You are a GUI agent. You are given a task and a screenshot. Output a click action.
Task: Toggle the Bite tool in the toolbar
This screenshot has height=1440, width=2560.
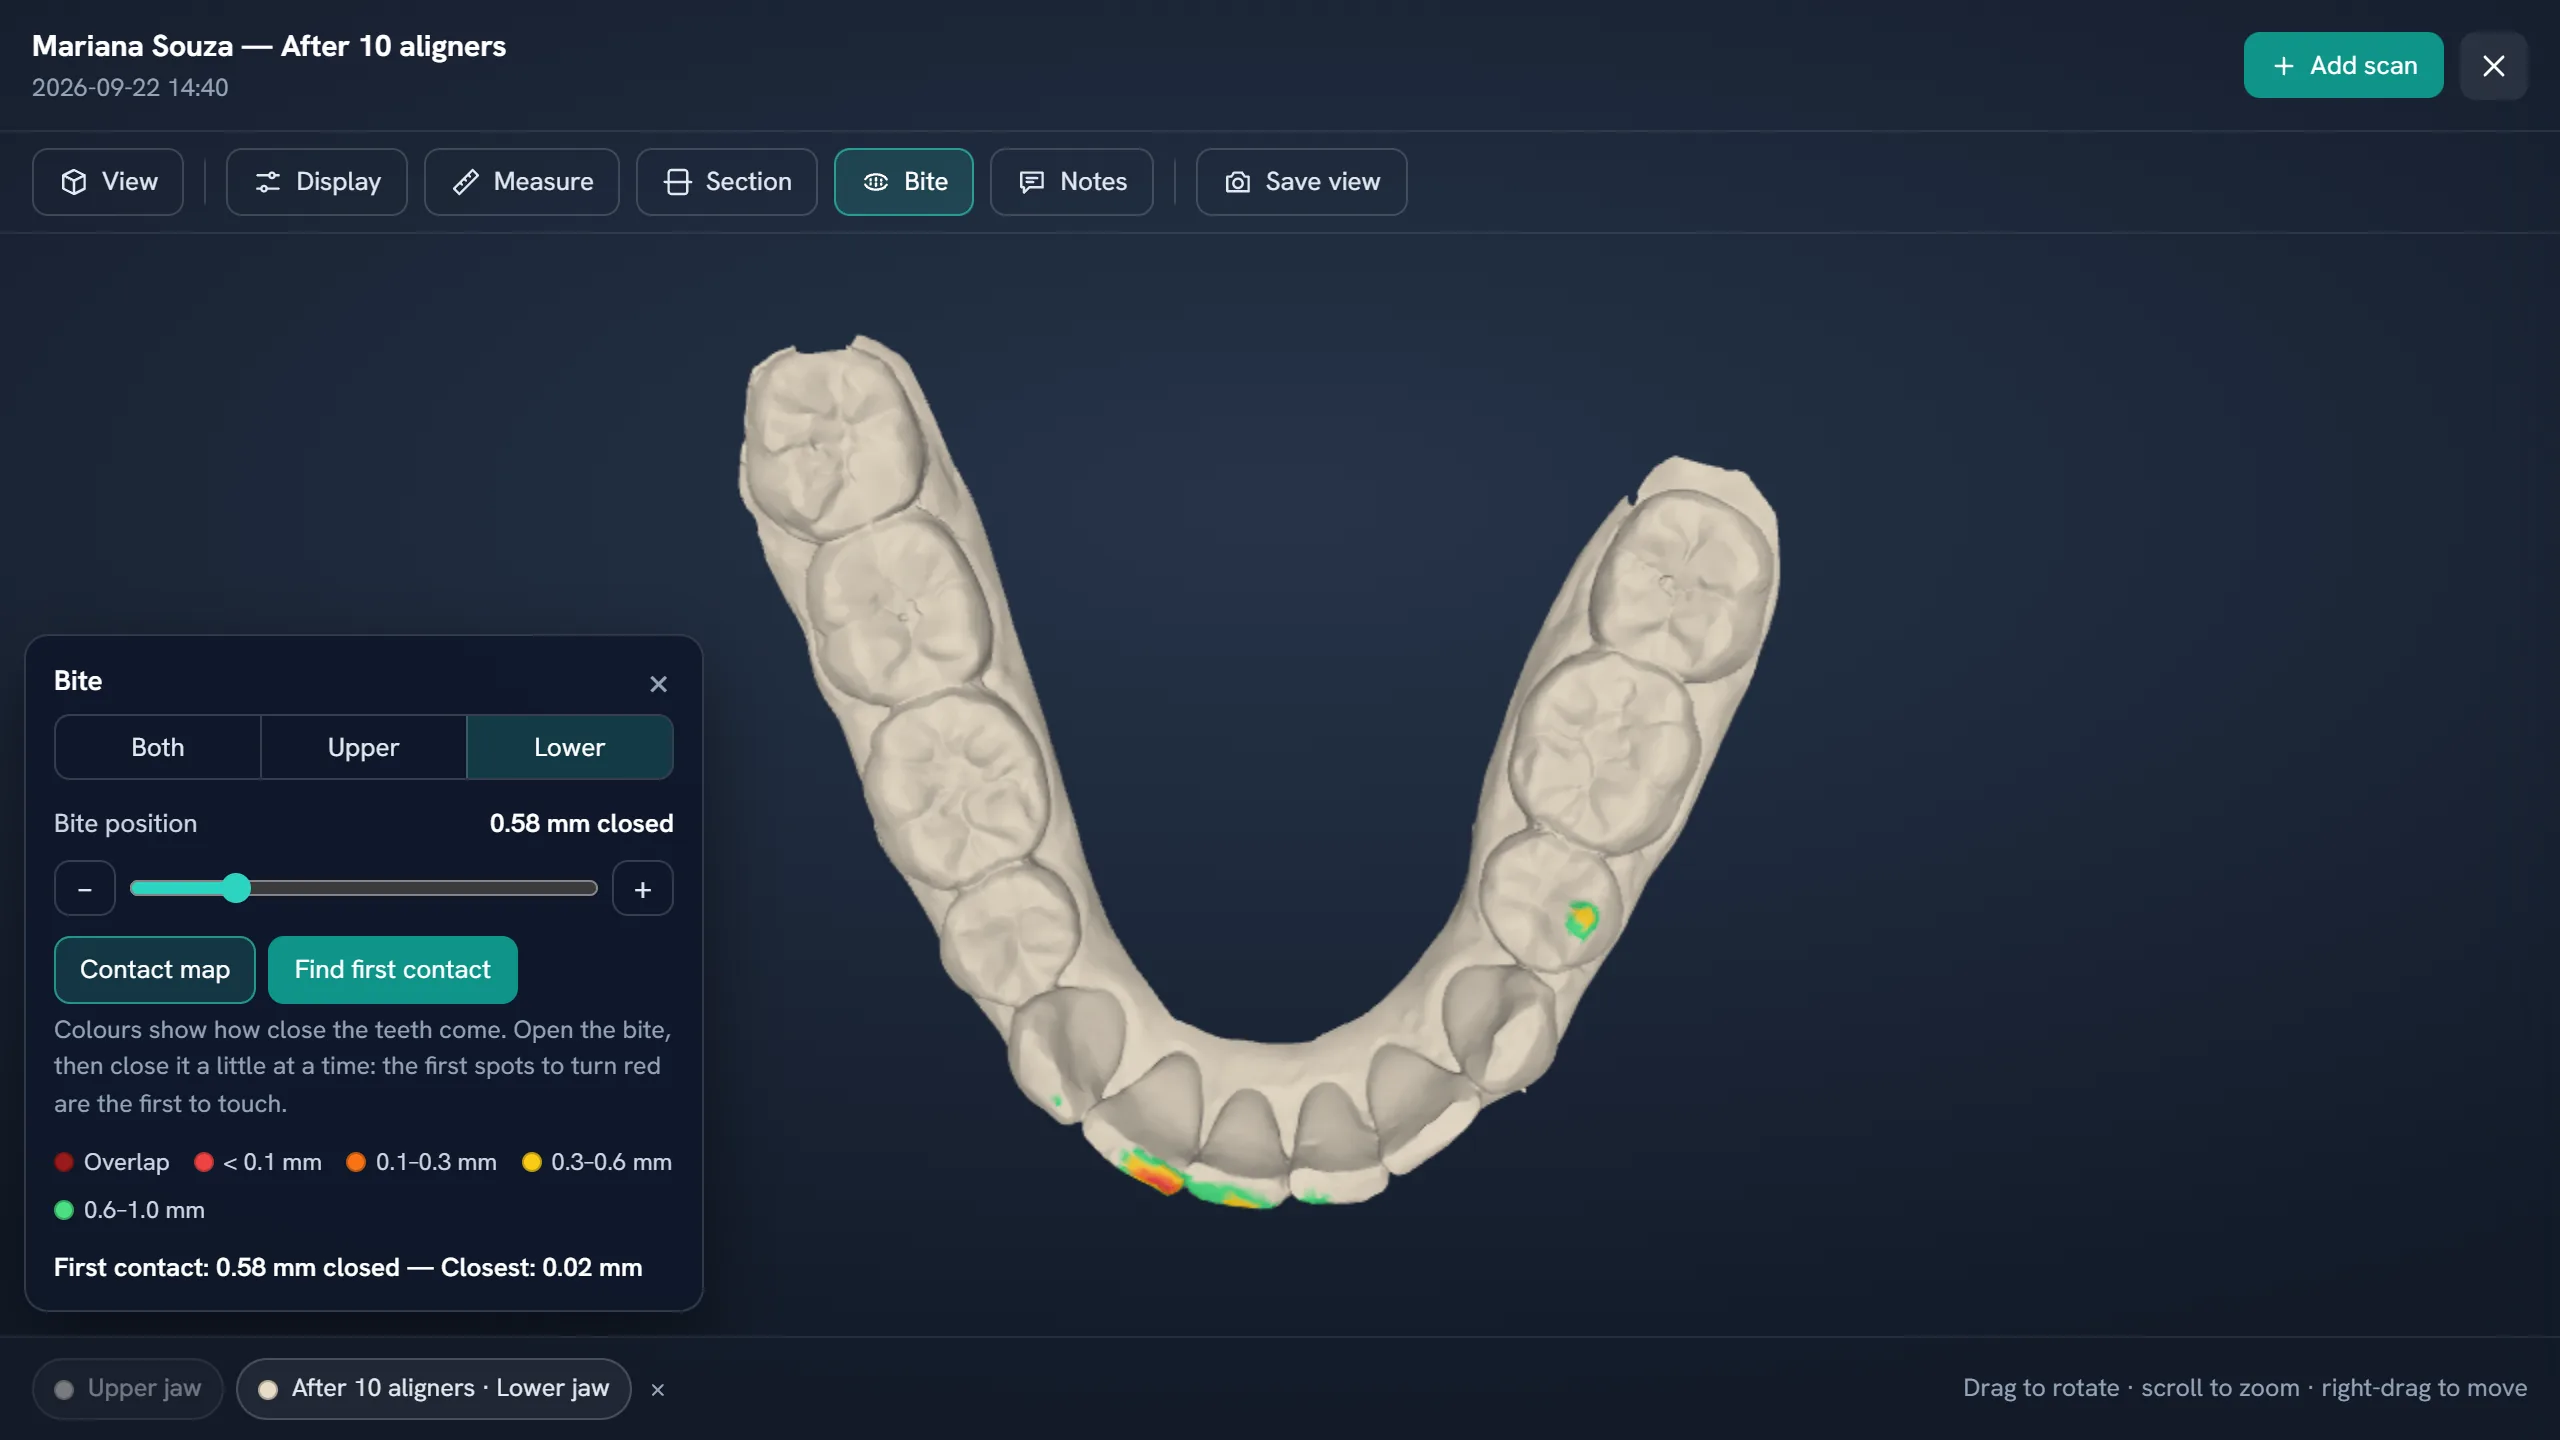coord(904,182)
